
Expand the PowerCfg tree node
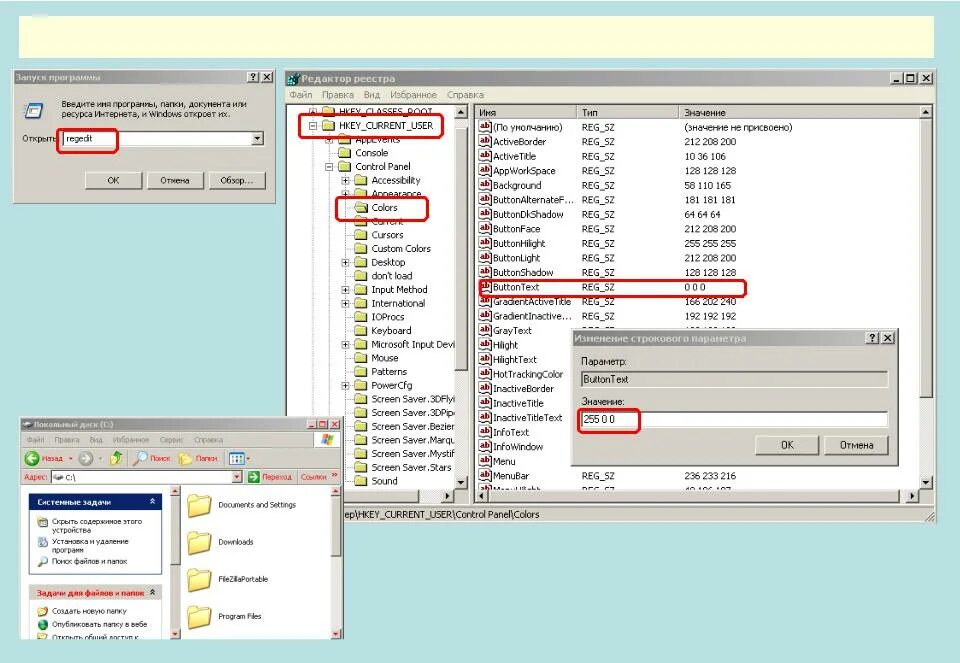tap(345, 386)
